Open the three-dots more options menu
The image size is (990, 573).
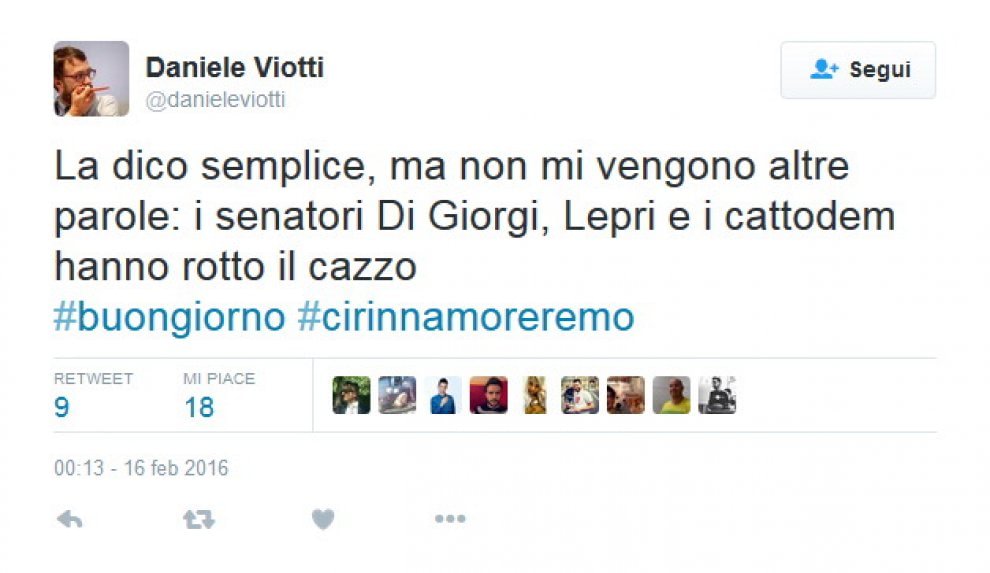coord(450,518)
